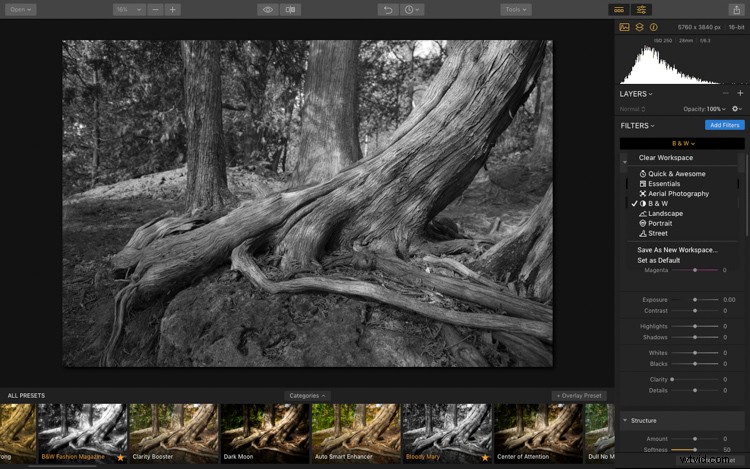Image resolution: width=750 pixels, height=469 pixels.
Task: Choose Save As New Workspace
Action: pos(677,250)
